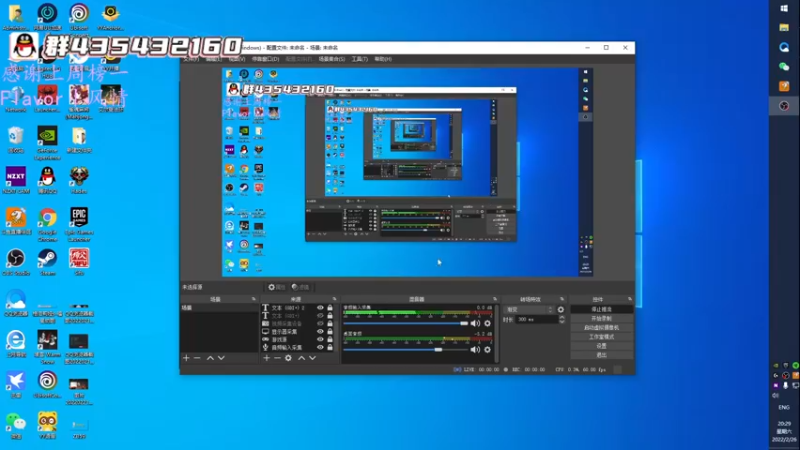Click the ENG language indicator
The width and height of the screenshot is (800, 450).
click(784, 407)
